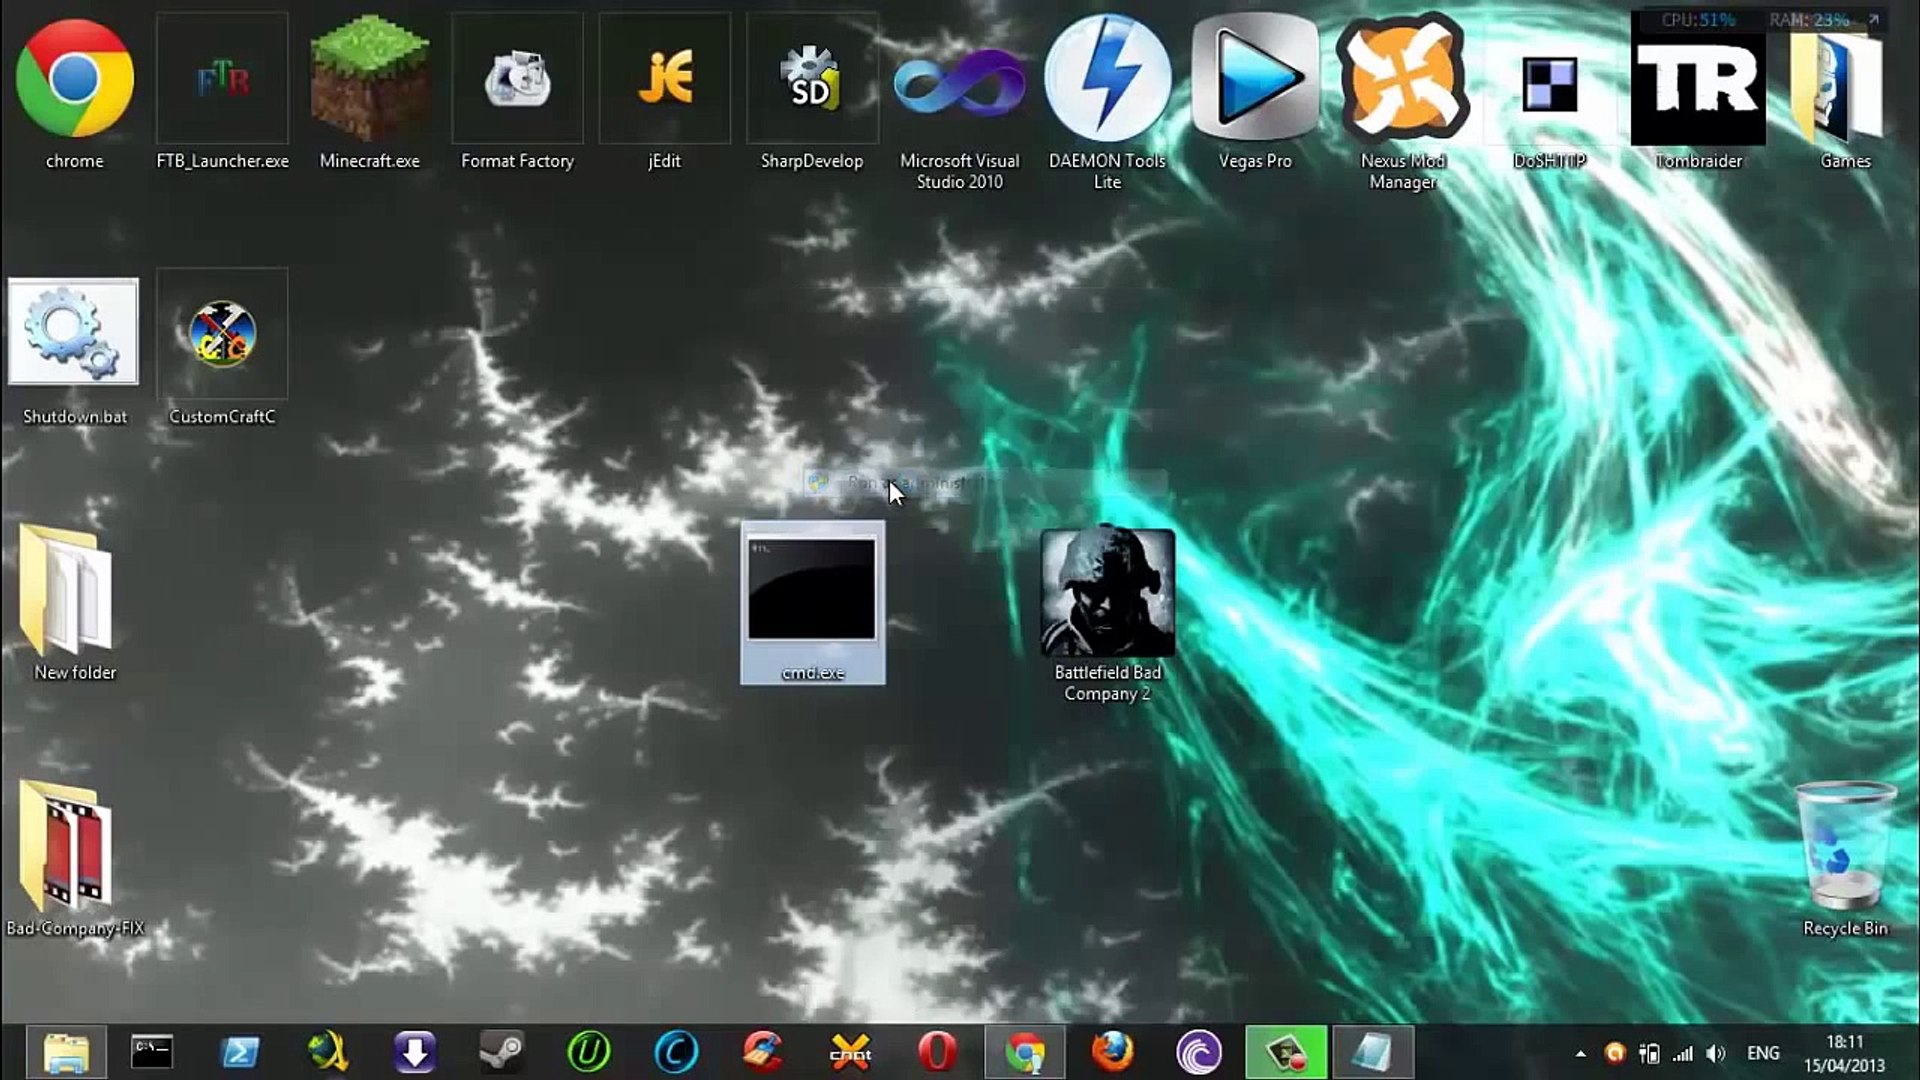Open DAEMON Tools Lite shortcut

coord(1107,78)
